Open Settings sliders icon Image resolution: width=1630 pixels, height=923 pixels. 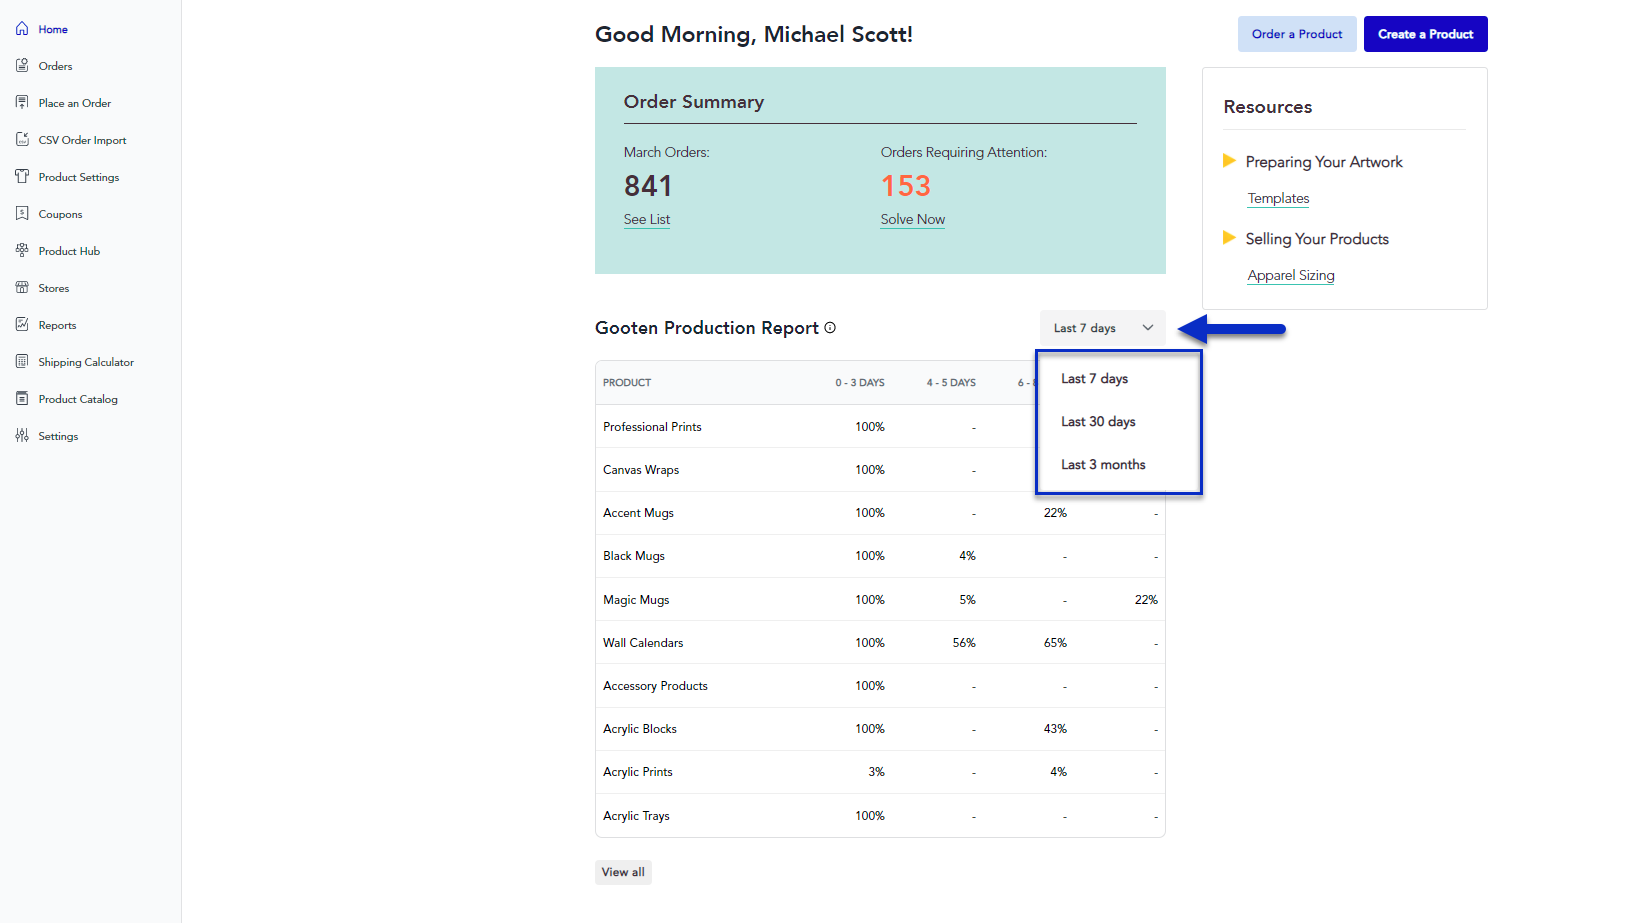(x=22, y=436)
